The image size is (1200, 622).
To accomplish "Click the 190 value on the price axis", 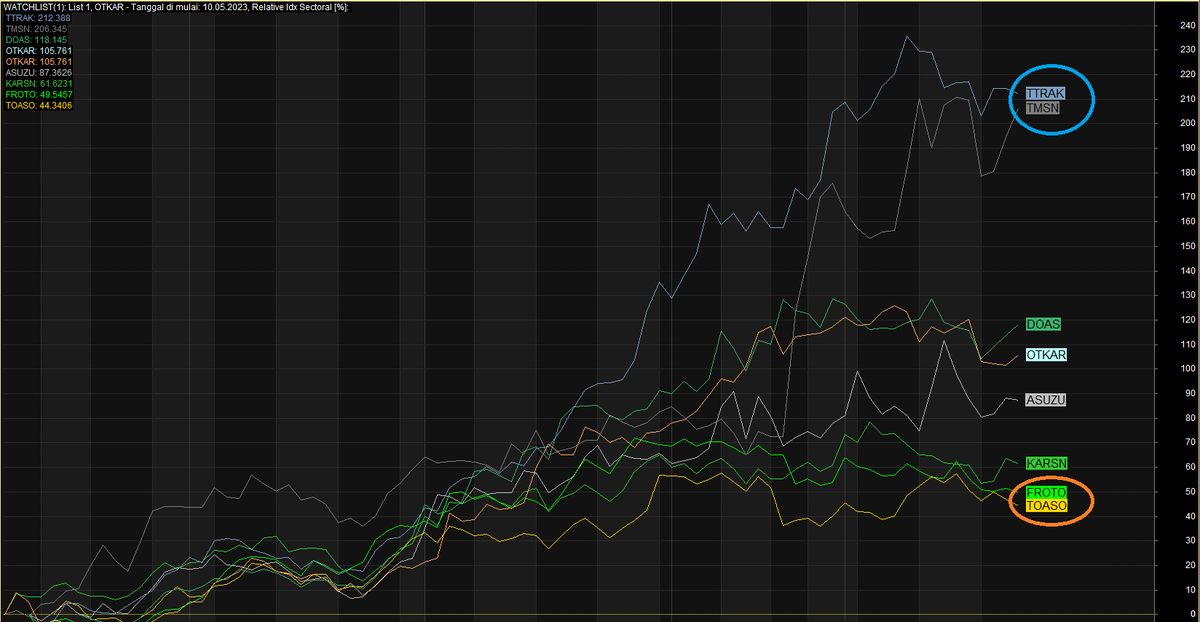I will pyautogui.click(x=1188, y=147).
